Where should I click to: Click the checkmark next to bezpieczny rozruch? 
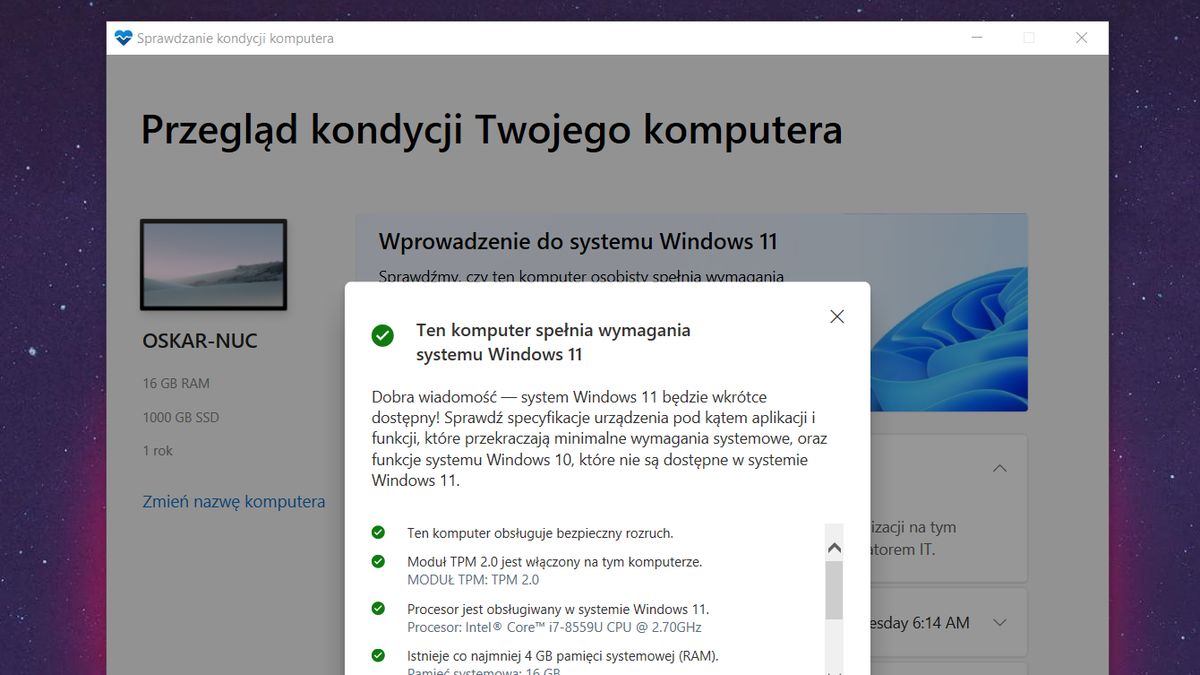380,533
